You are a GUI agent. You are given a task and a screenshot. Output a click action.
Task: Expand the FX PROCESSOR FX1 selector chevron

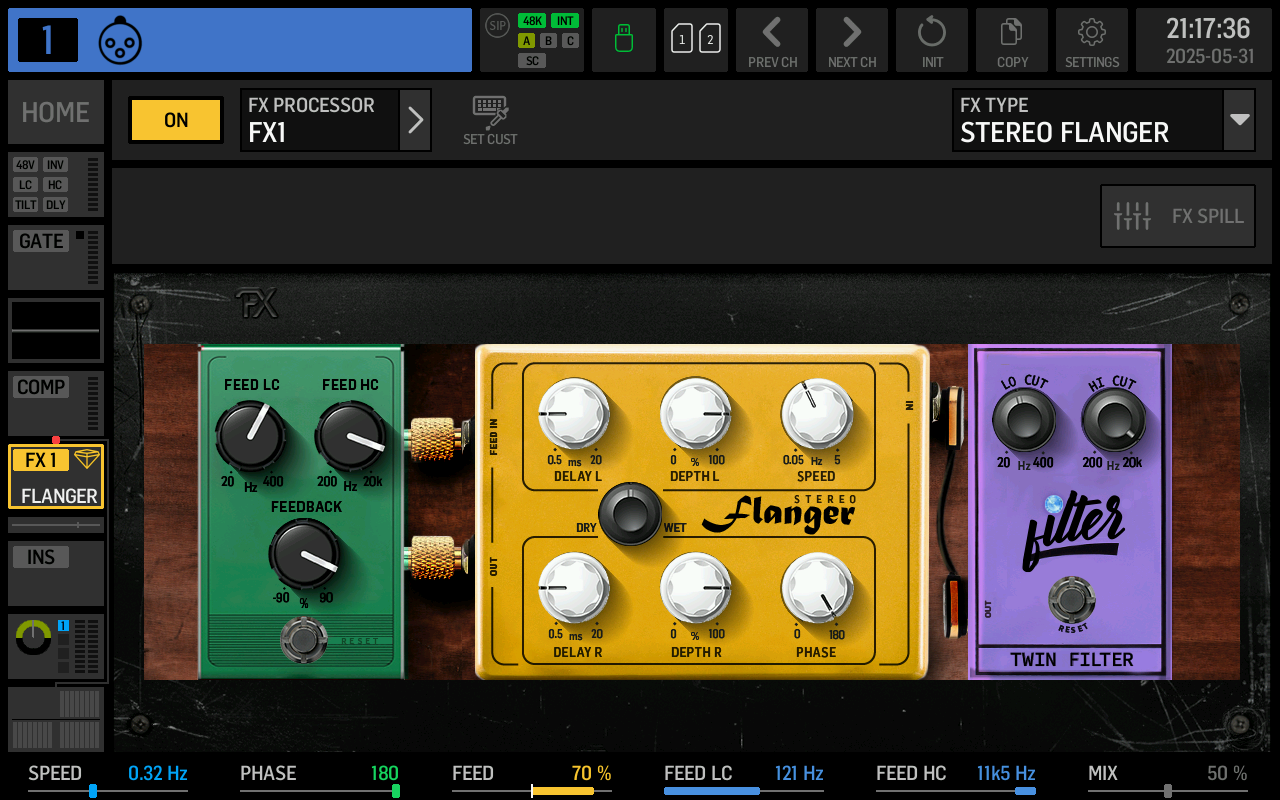tap(416, 119)
